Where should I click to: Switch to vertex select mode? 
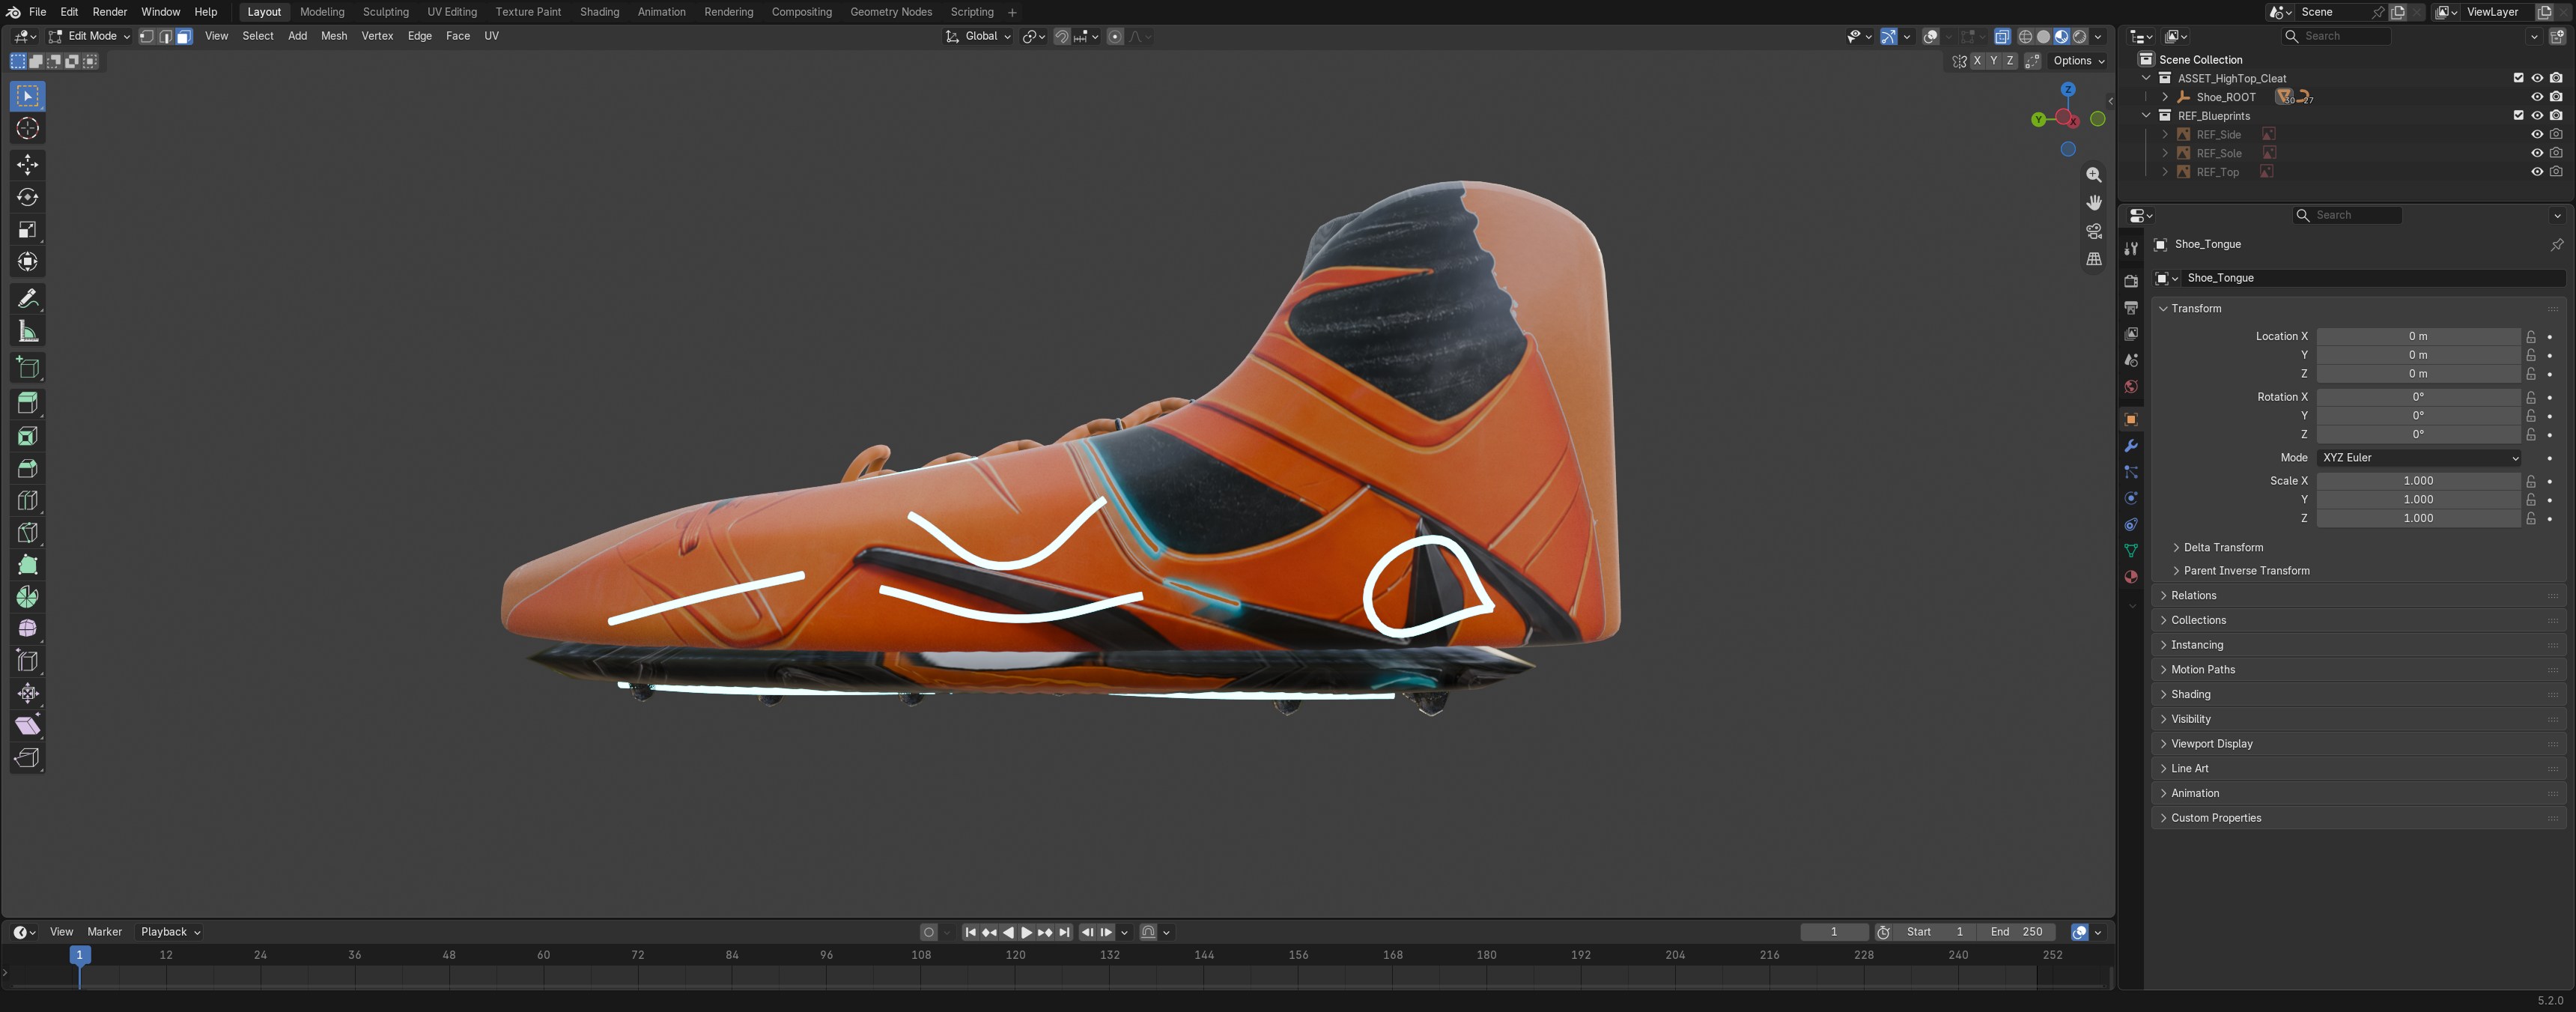[147, 36]
